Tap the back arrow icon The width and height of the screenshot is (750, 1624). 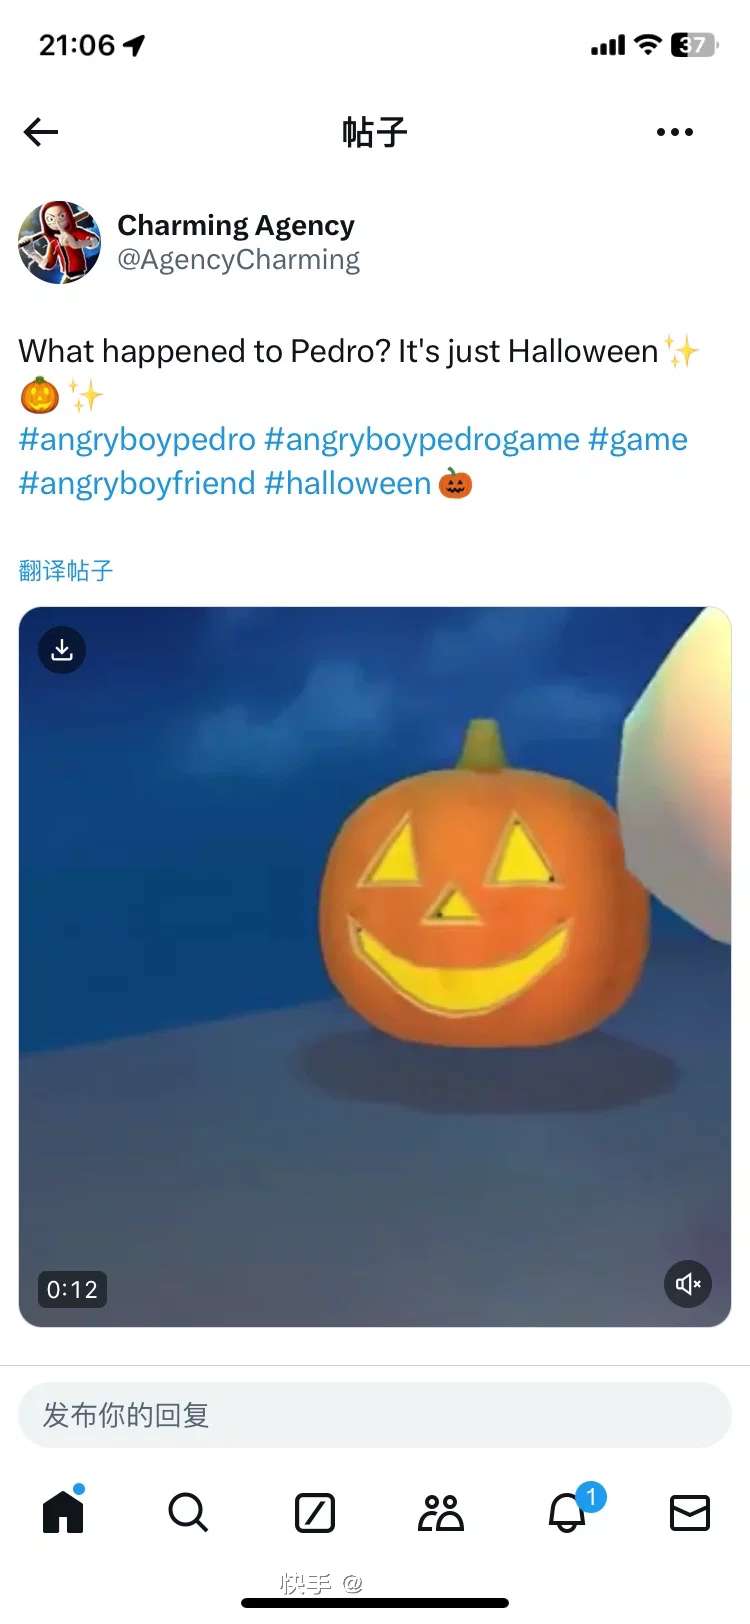41,132
